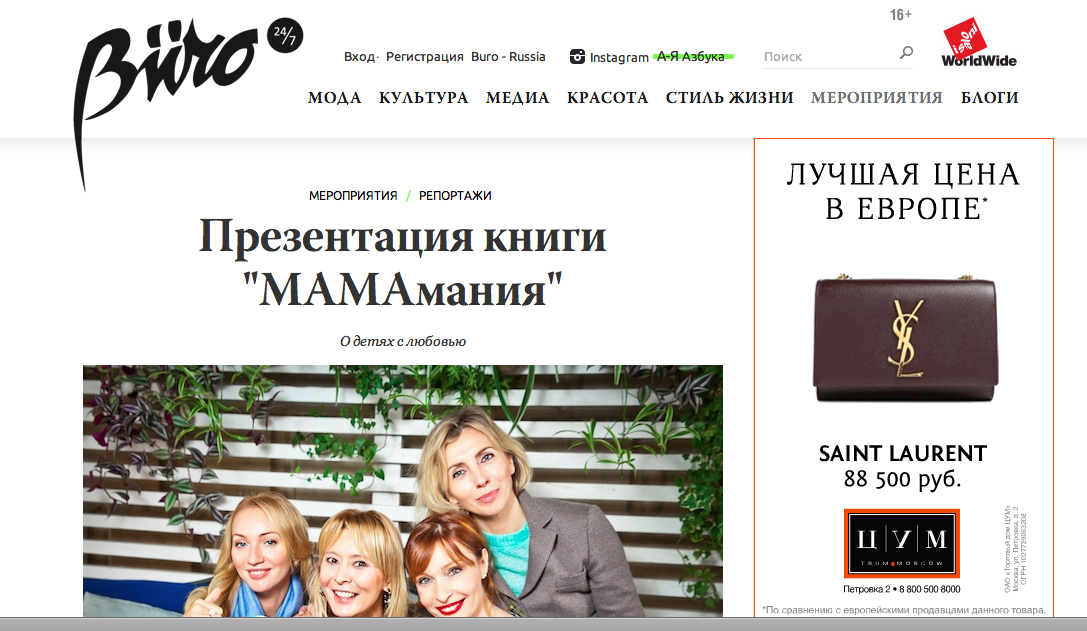Click the Вход login link
The height and width of the screenshot is (631, 1087).
[x=359, y=57]
